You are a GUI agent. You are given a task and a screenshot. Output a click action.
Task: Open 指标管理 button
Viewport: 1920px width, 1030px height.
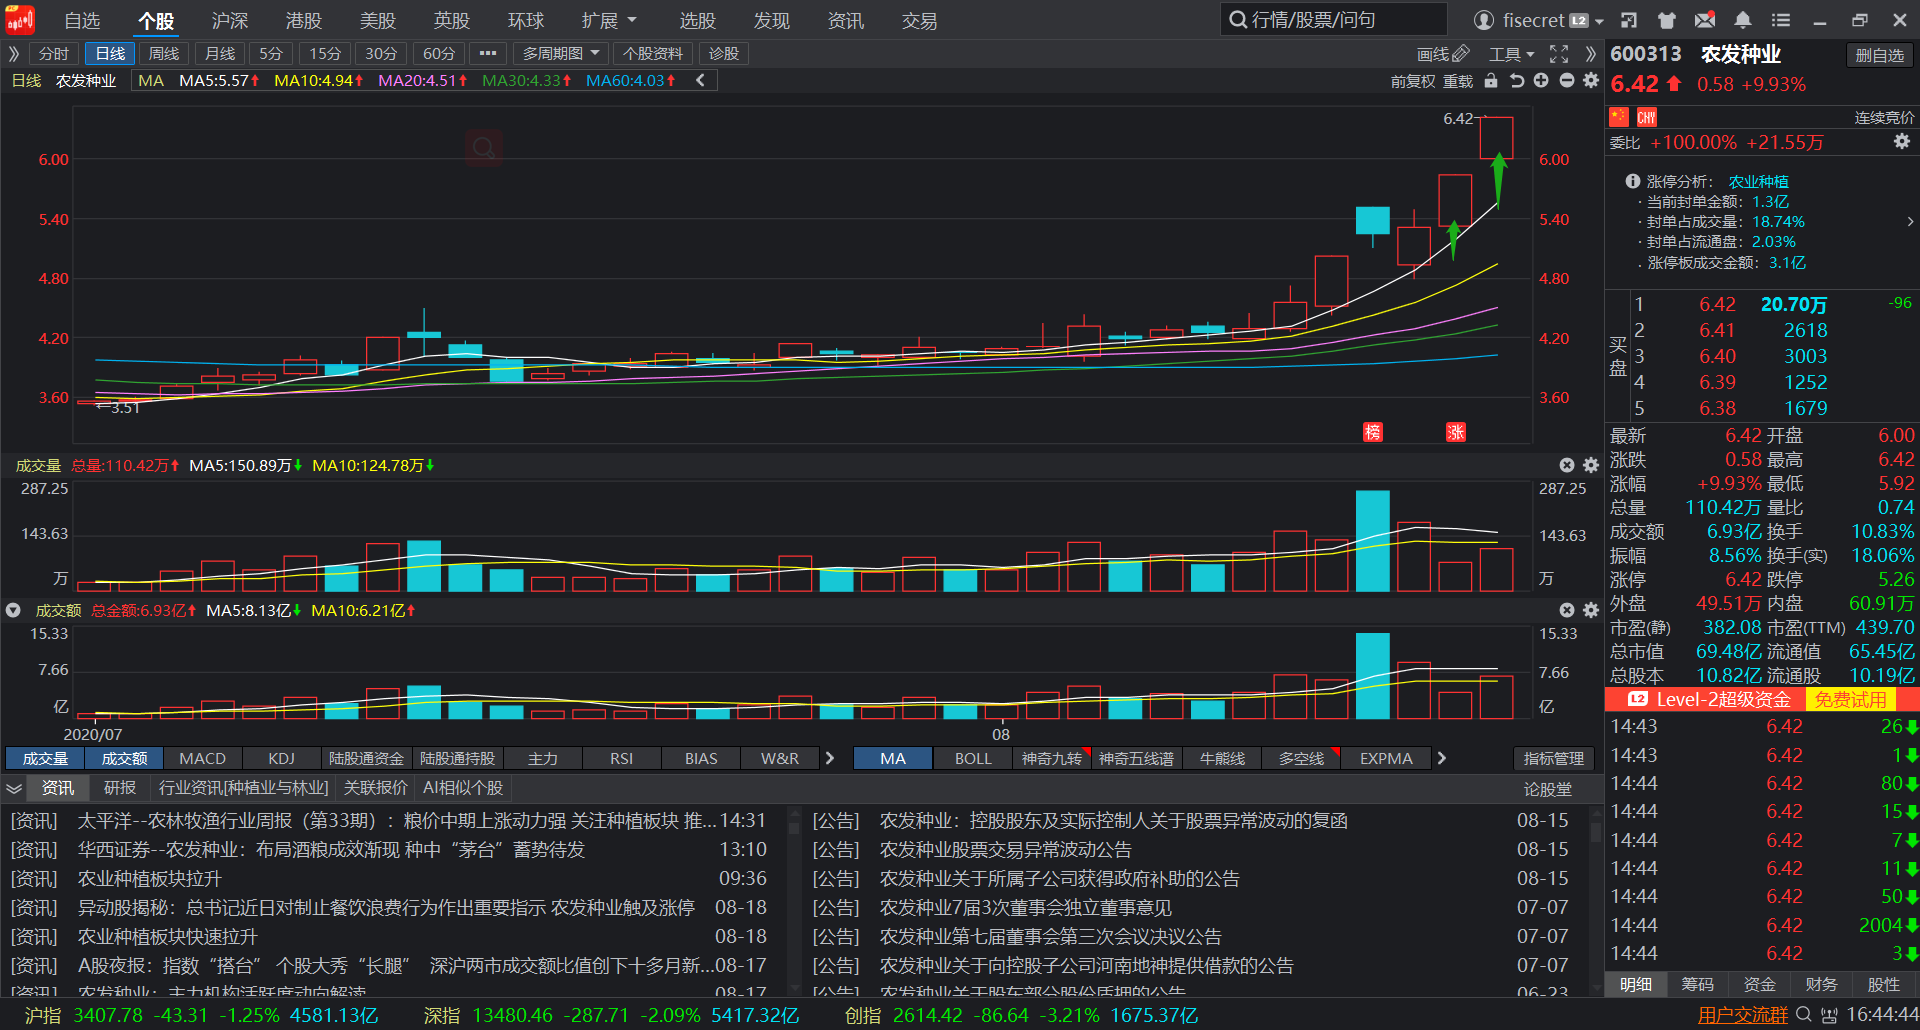point(1553,759)
